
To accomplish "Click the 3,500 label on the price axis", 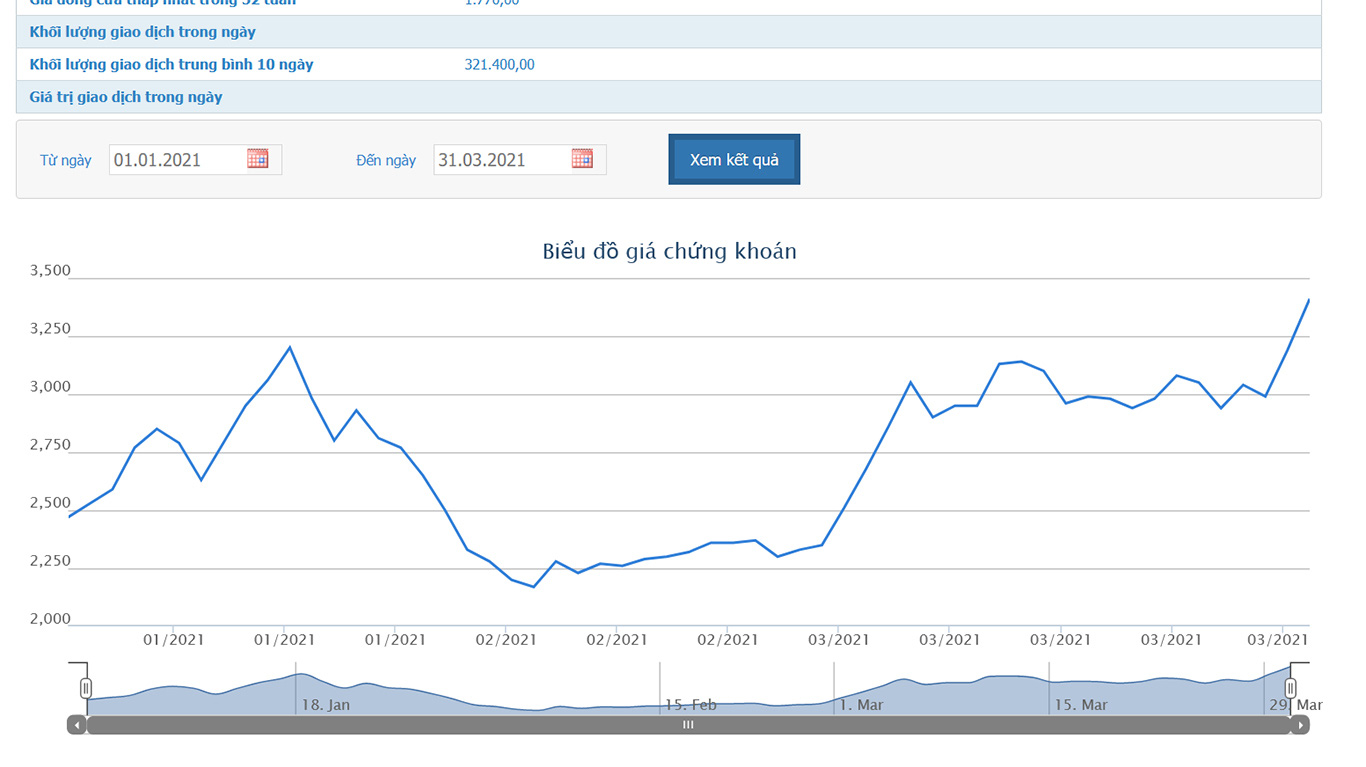I will [50, 271].
